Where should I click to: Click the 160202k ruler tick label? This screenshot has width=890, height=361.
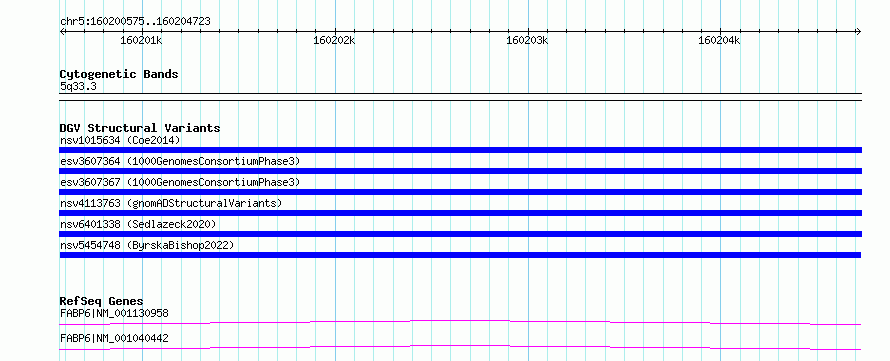pyautogui.click(x=334, y=40)
